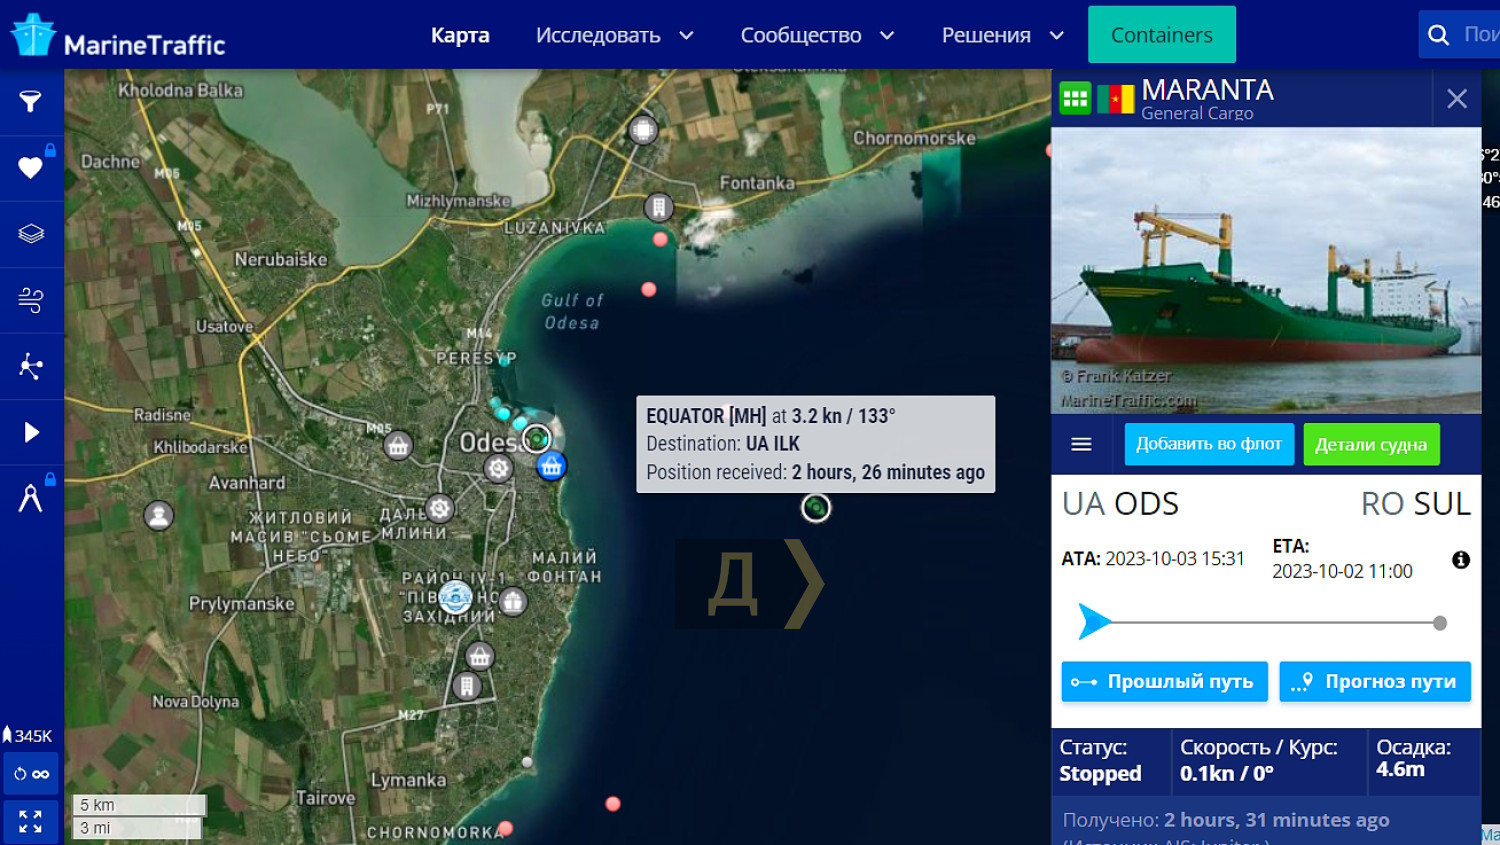The height and width of the screenshot is (845, 1500).
Task: Toggle the auto-refresh infinity button
Action: 30,774
